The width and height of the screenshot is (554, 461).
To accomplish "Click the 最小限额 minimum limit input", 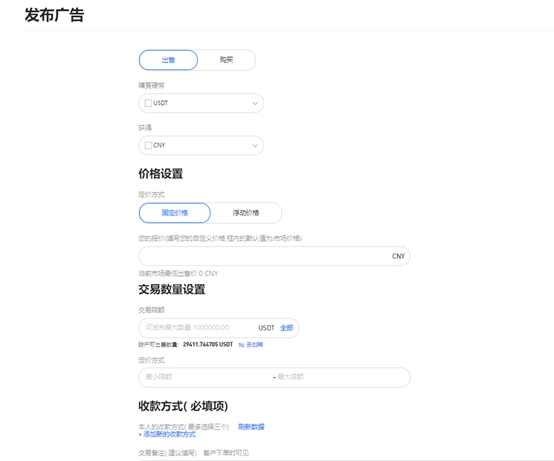I will [205, 377].
